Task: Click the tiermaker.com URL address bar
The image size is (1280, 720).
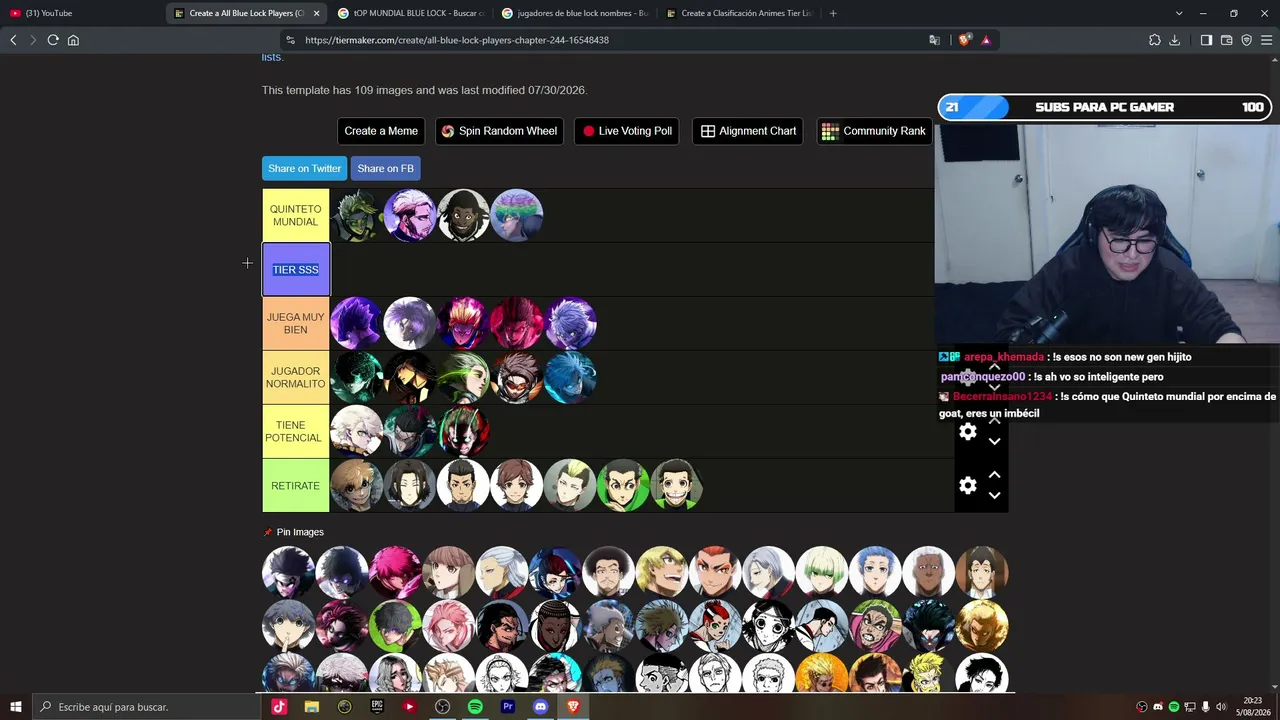Action: [456, 40]
